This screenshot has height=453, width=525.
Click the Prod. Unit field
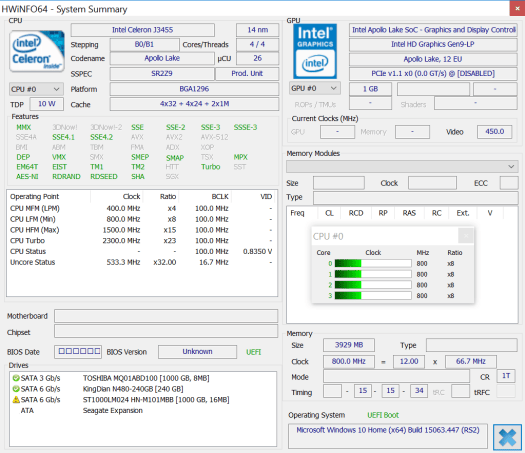point(247,74)
